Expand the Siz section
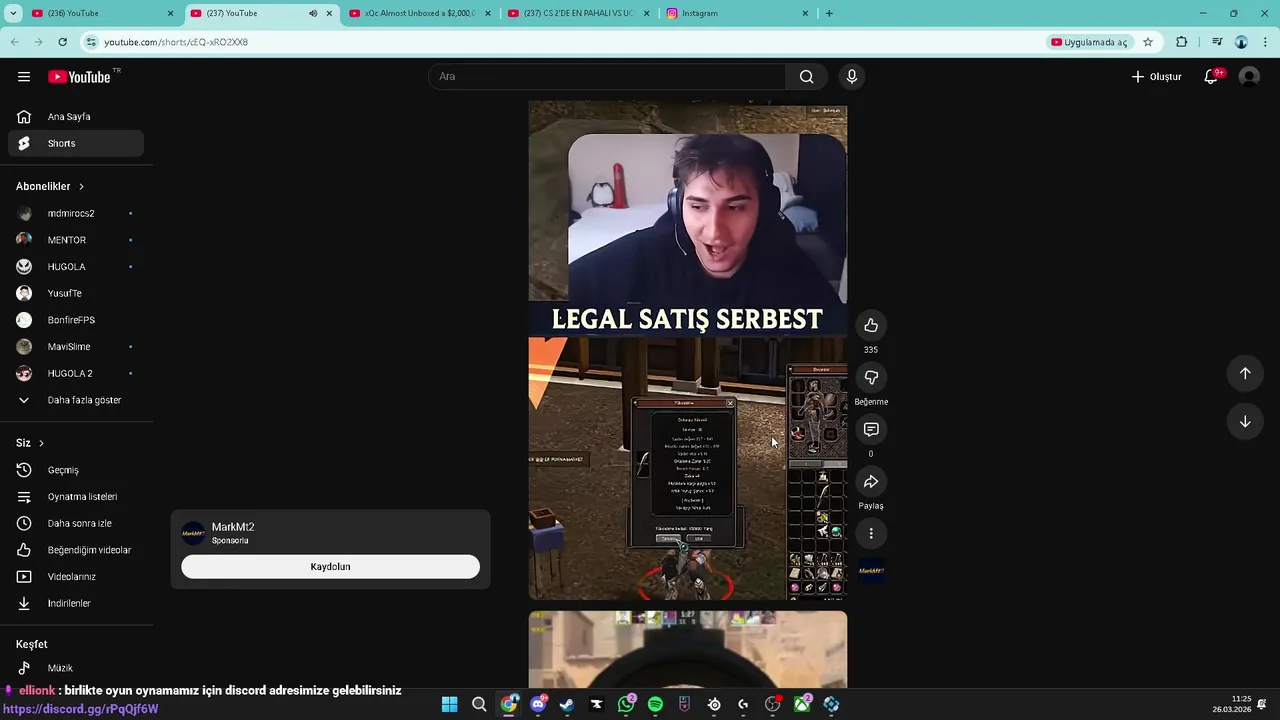The width and height of the screenshot is (1280, 720). click(x=30, y=443)
